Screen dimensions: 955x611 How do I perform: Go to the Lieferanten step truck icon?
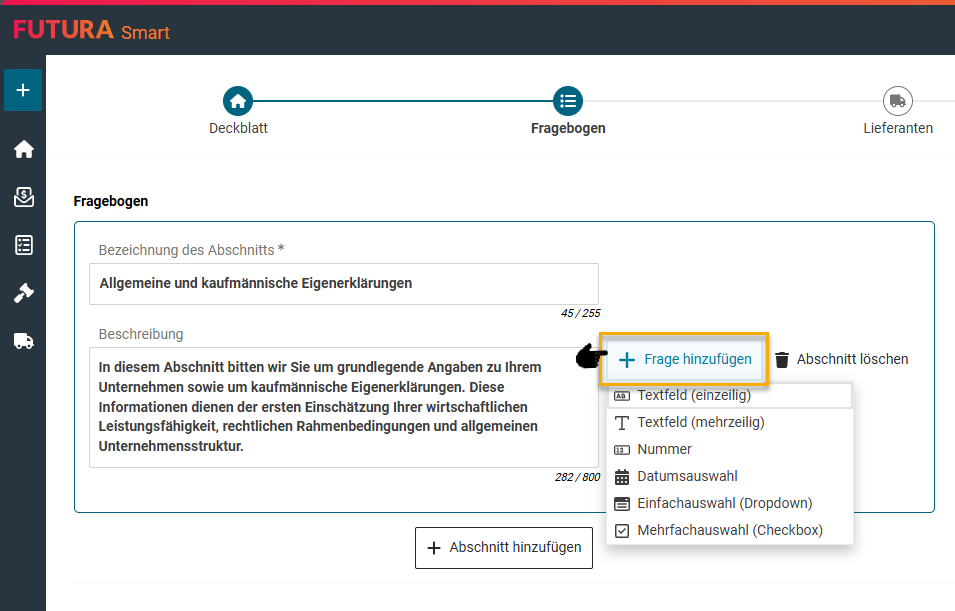tap(897, 101)
